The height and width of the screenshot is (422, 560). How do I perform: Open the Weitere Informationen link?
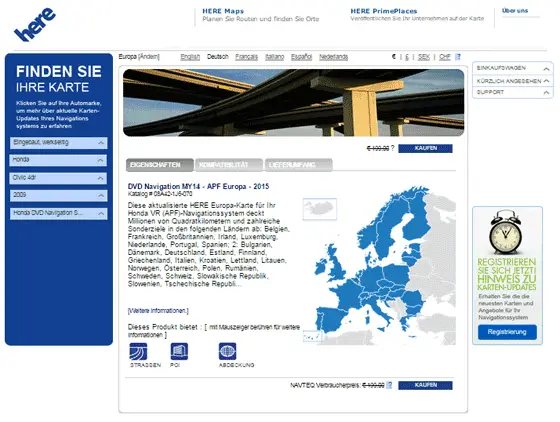(x=158, y=311)
